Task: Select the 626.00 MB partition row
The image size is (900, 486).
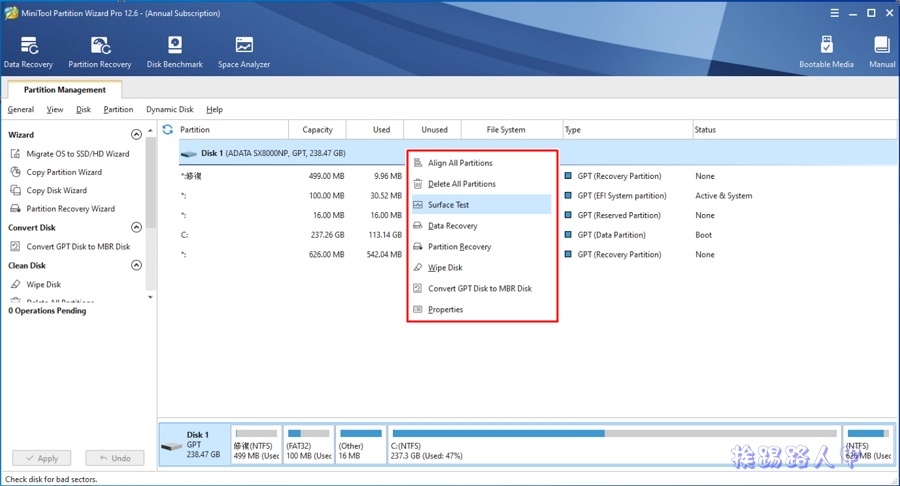Action: click(537, 254)
